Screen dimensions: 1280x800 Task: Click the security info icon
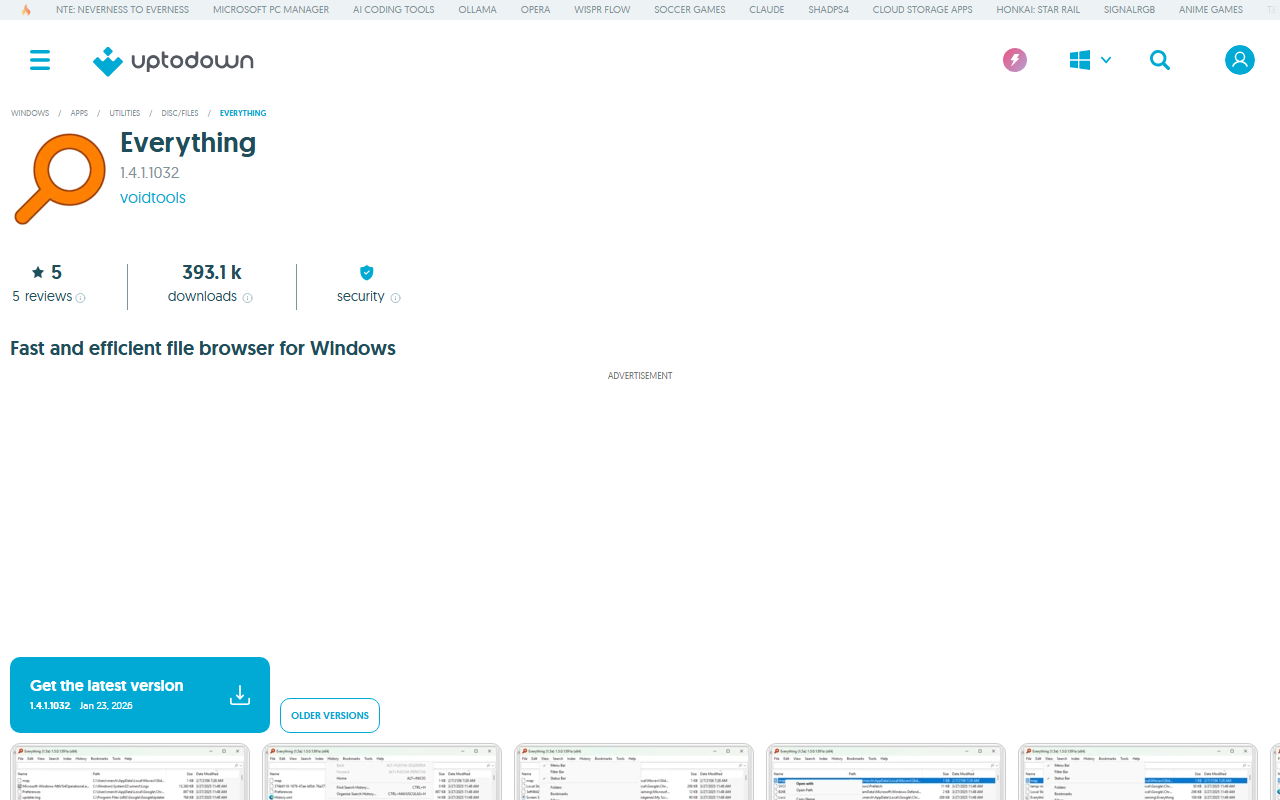click(x=396, y=298)
